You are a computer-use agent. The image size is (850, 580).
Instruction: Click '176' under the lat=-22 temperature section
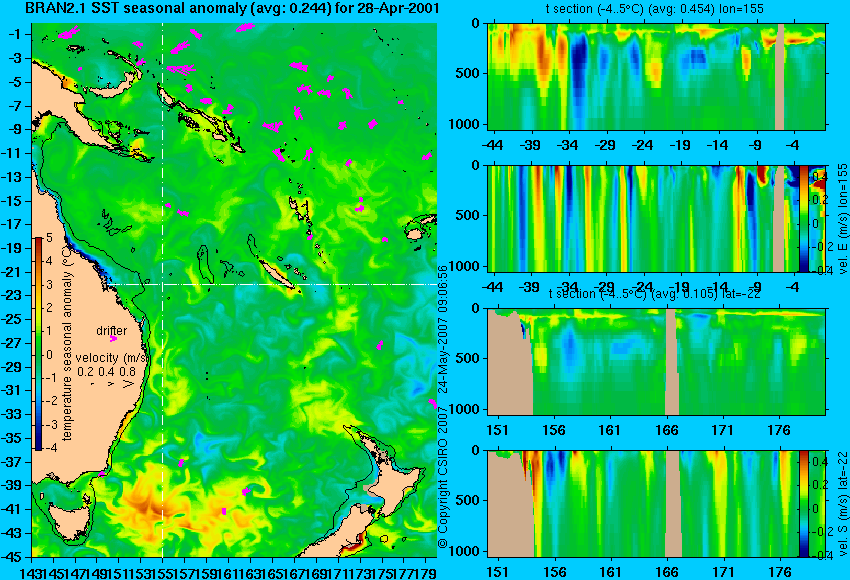point(779,430)
